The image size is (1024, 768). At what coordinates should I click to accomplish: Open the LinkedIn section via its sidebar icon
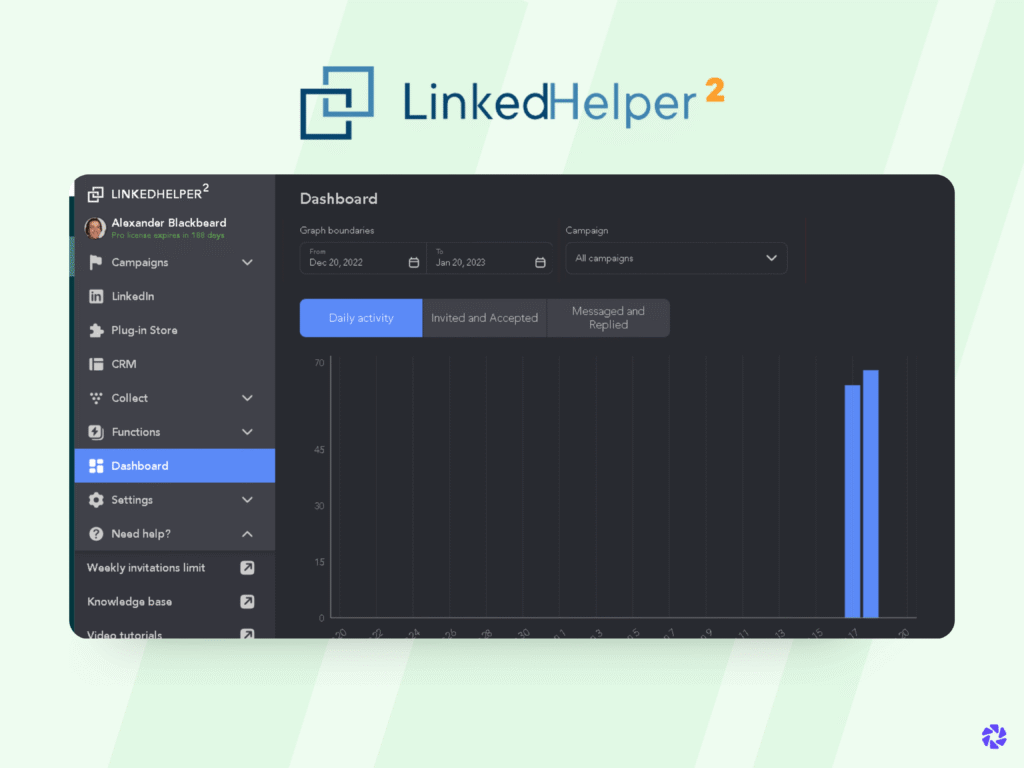[x=95, y=296]
